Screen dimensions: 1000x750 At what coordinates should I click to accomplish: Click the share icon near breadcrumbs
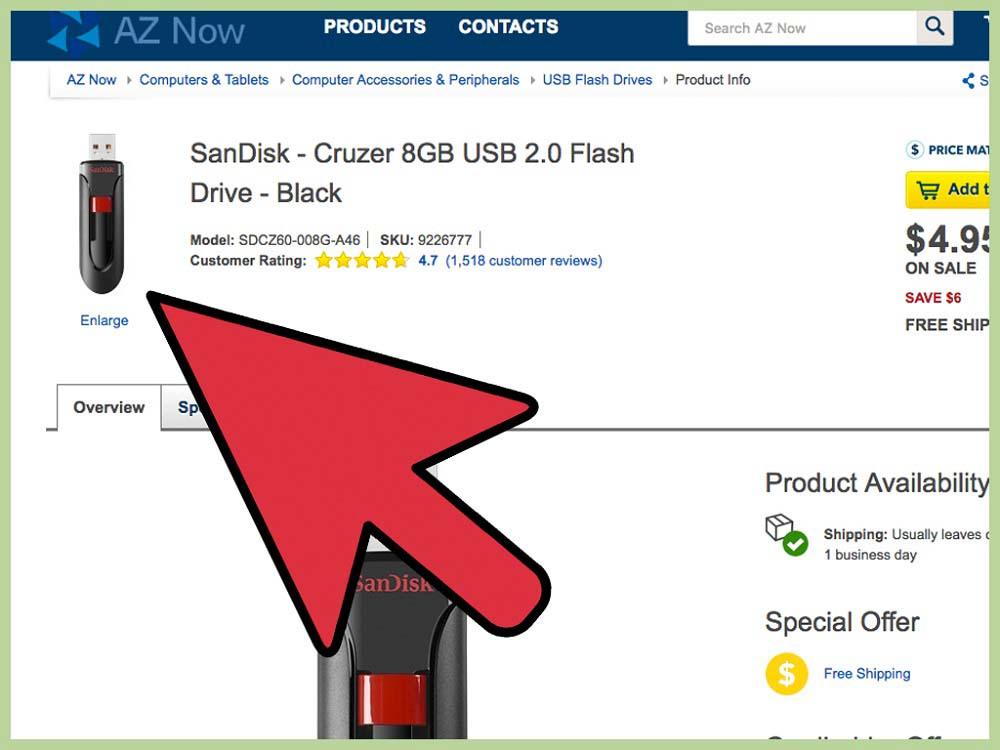click(x=969, y=80)
